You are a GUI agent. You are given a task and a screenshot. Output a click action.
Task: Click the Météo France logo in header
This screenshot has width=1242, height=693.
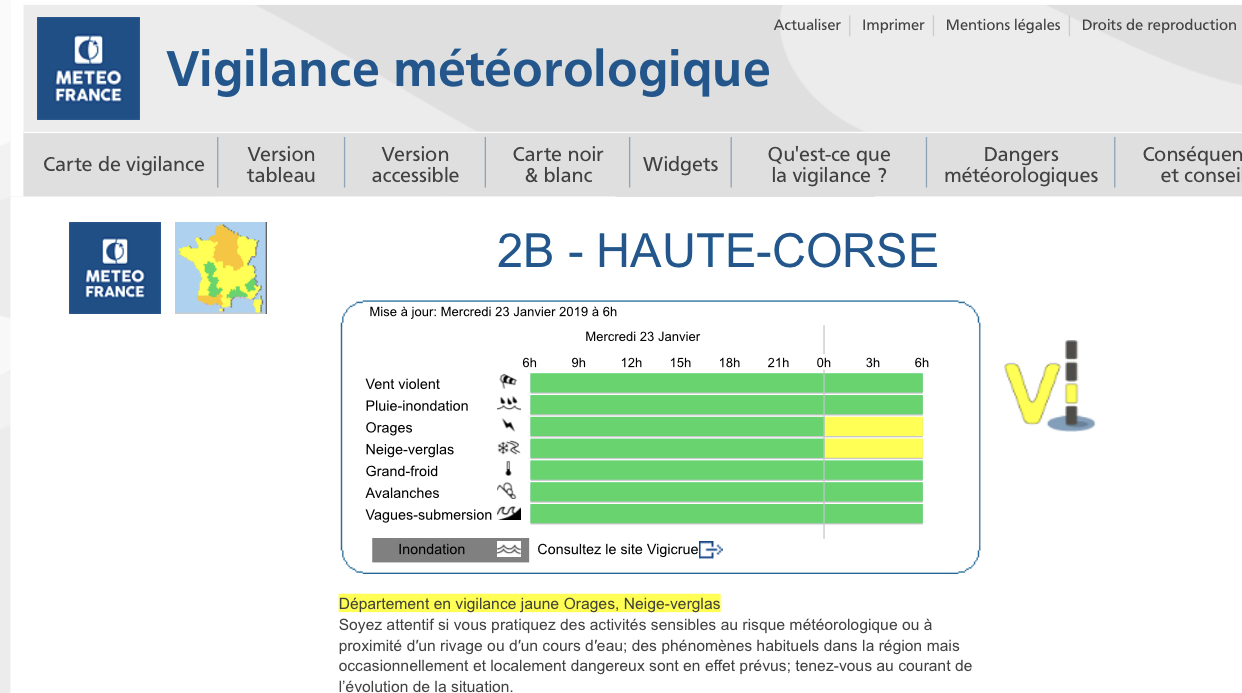click(88, 69)
